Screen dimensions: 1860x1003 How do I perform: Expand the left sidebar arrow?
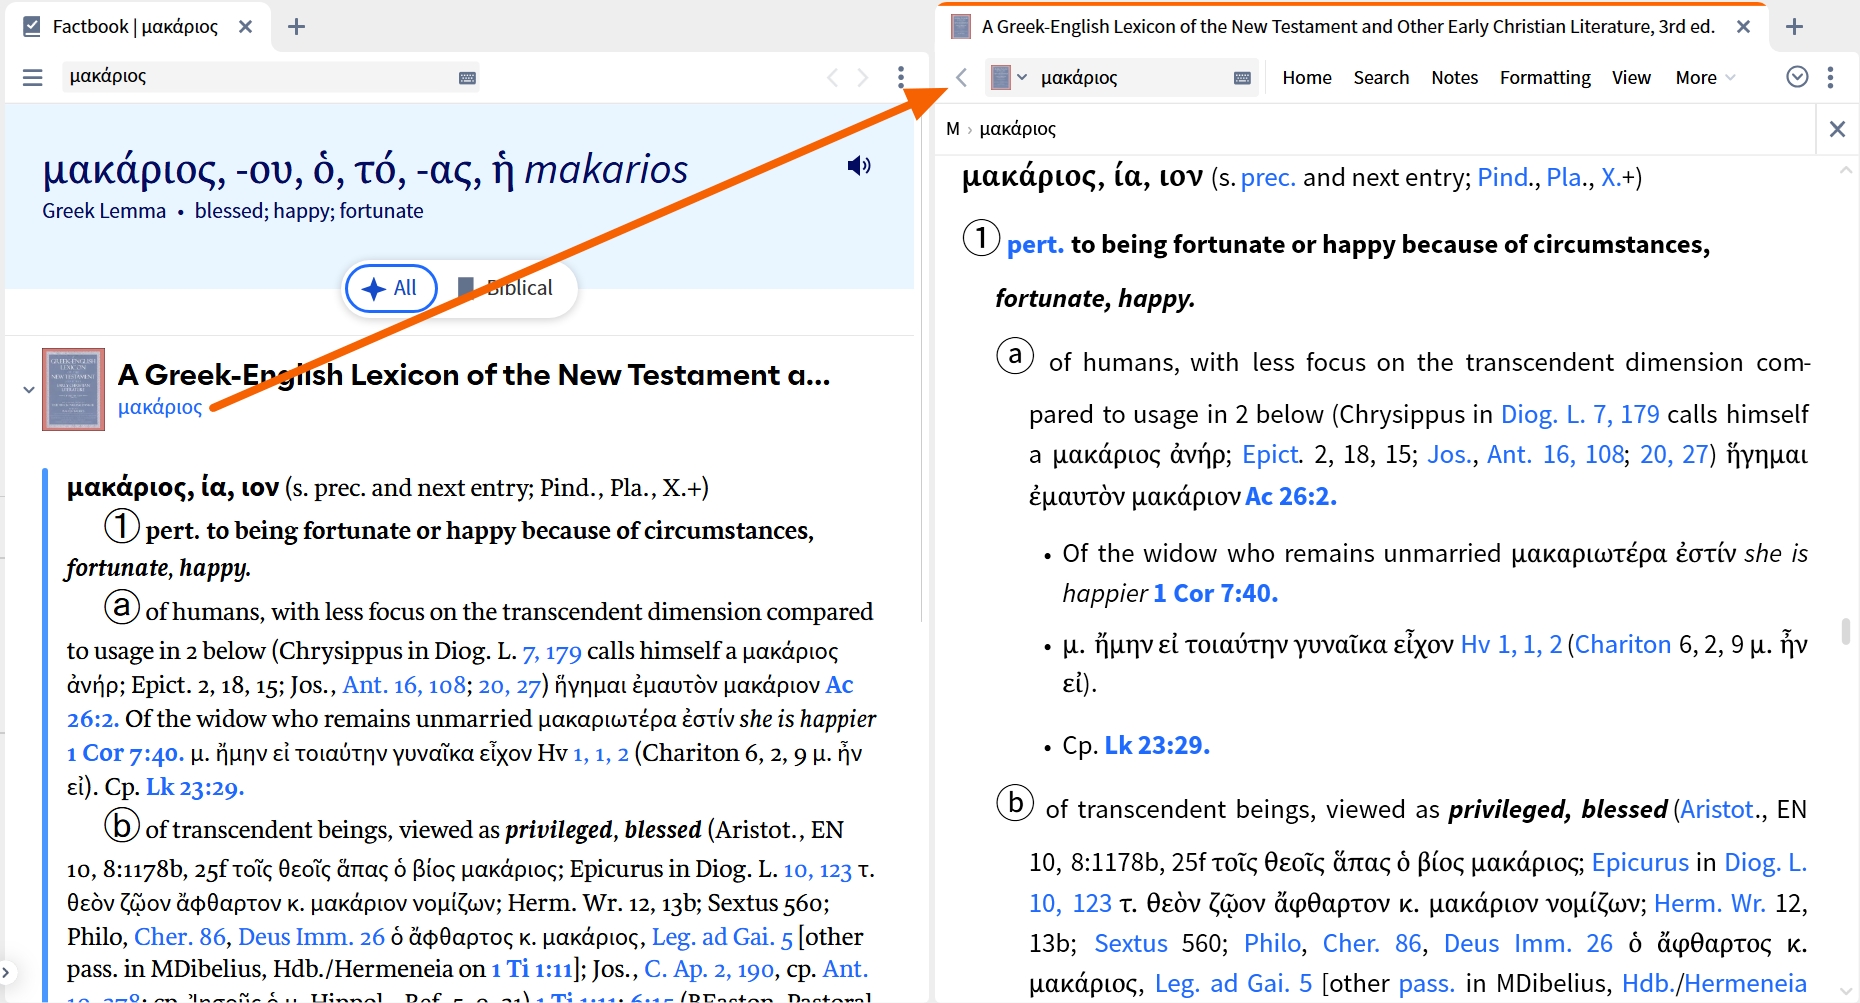pyautogui.click(x=6, y=971)
